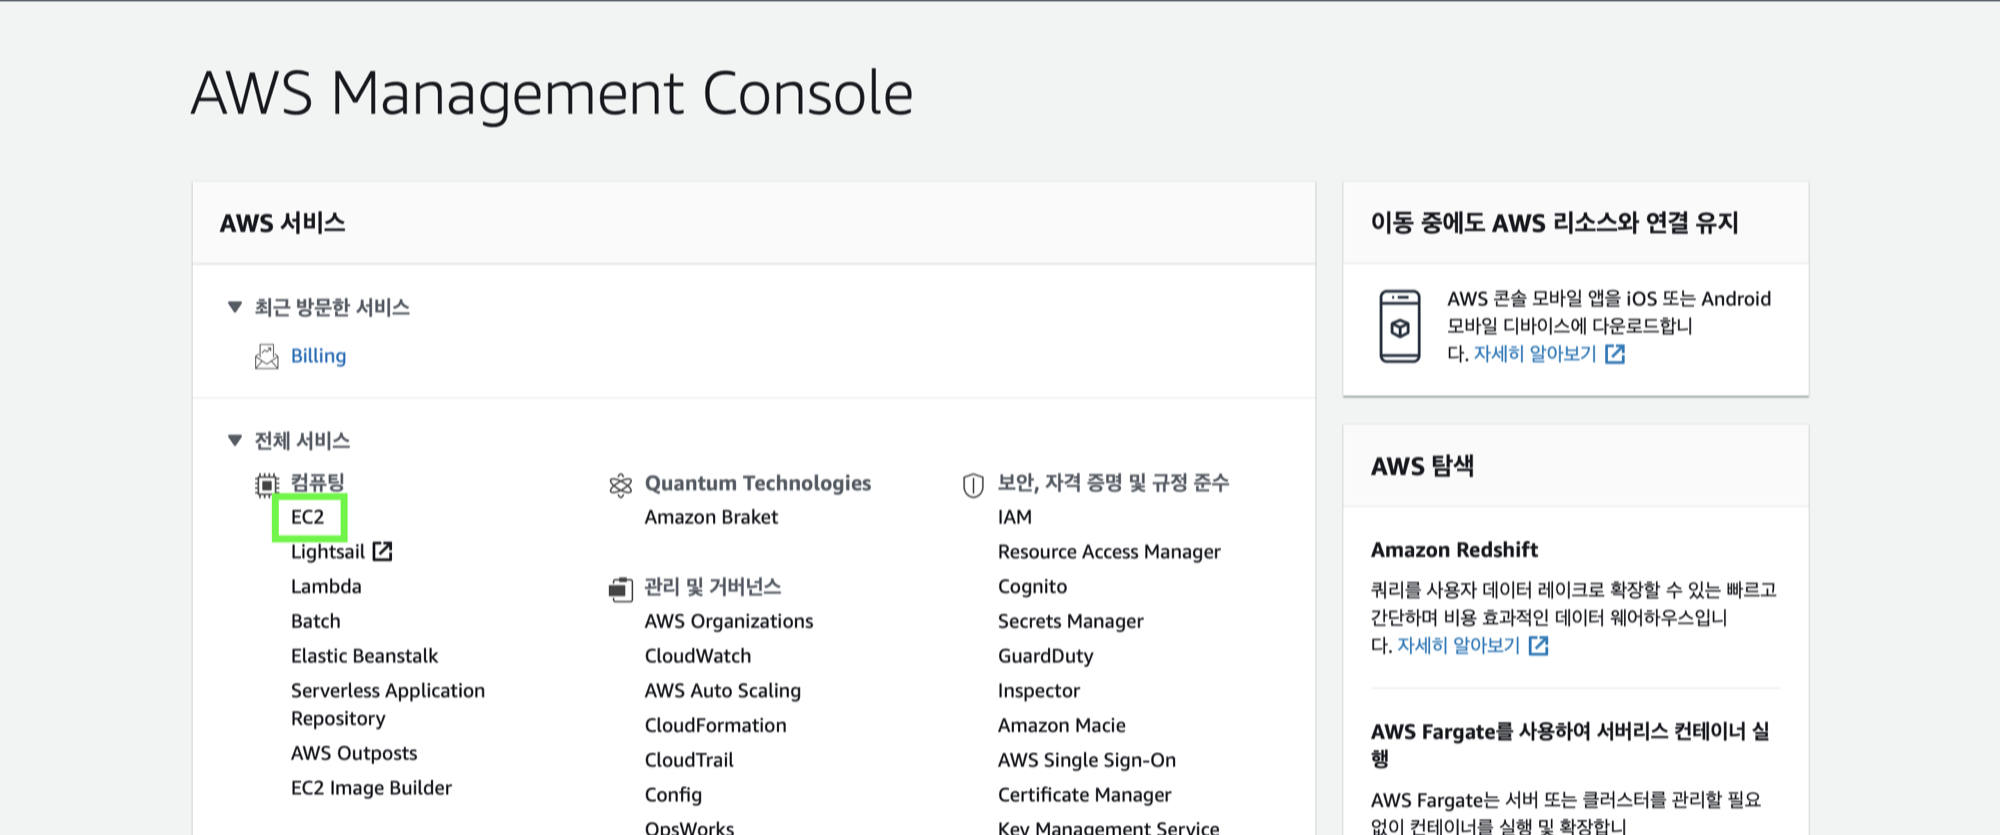Click the Billing service icon
Viewport: 2000px width, 835px height.
click(266, 356)
